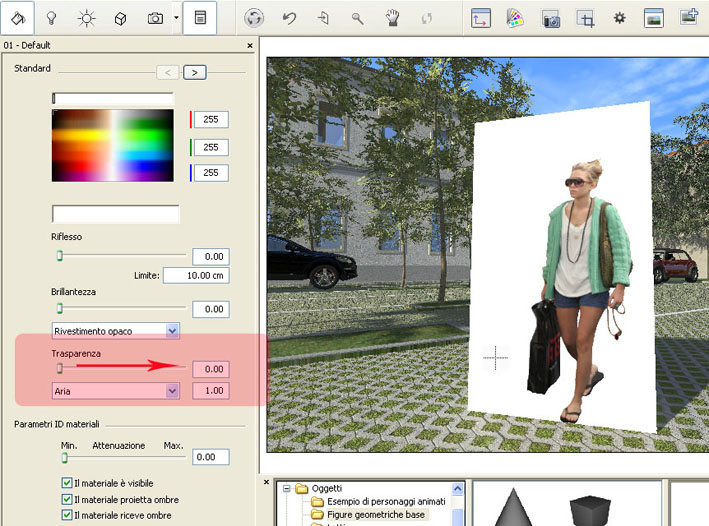Open the 'Rivestimento opaco' dropdown
The image size is (709, 526).
[172, 330]
